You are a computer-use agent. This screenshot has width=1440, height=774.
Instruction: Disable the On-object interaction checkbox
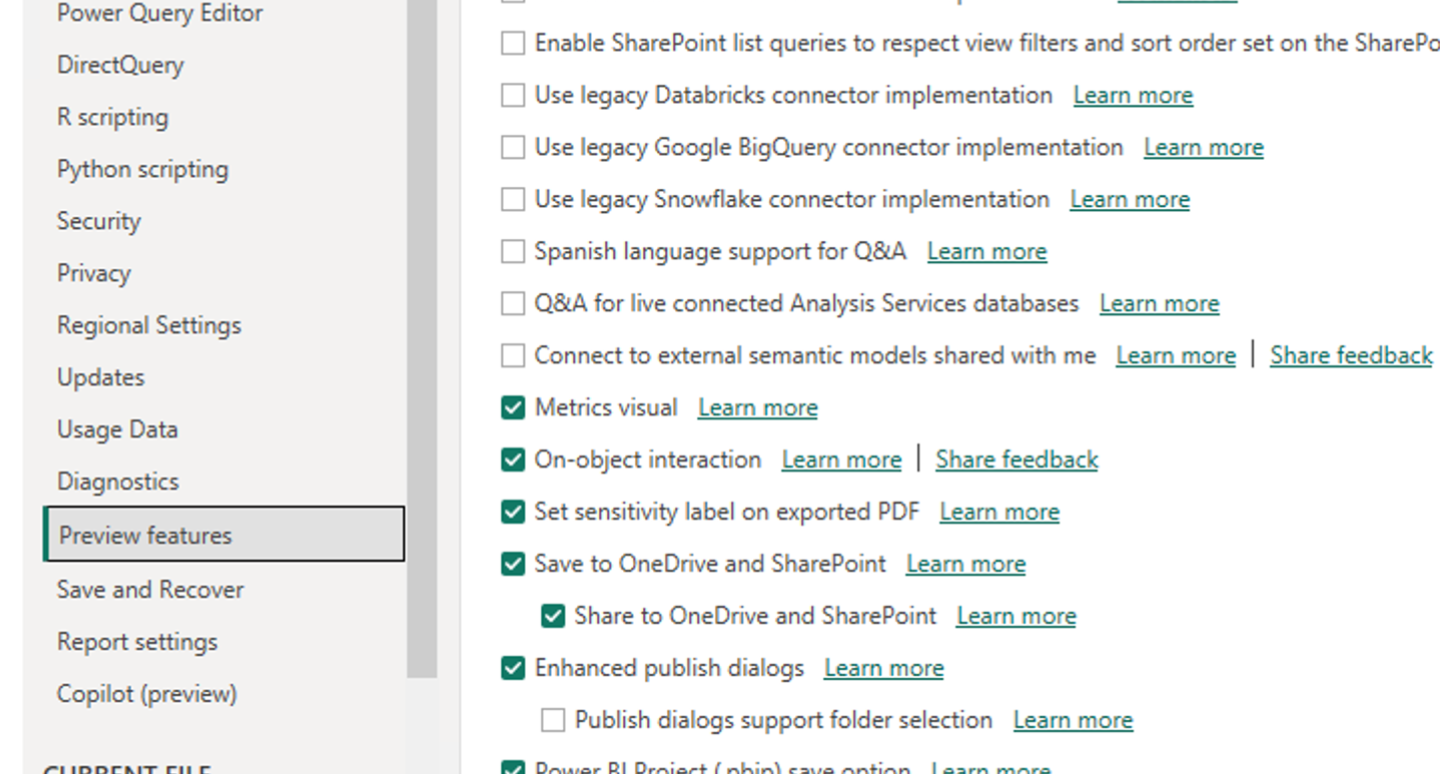pos(513,459)
